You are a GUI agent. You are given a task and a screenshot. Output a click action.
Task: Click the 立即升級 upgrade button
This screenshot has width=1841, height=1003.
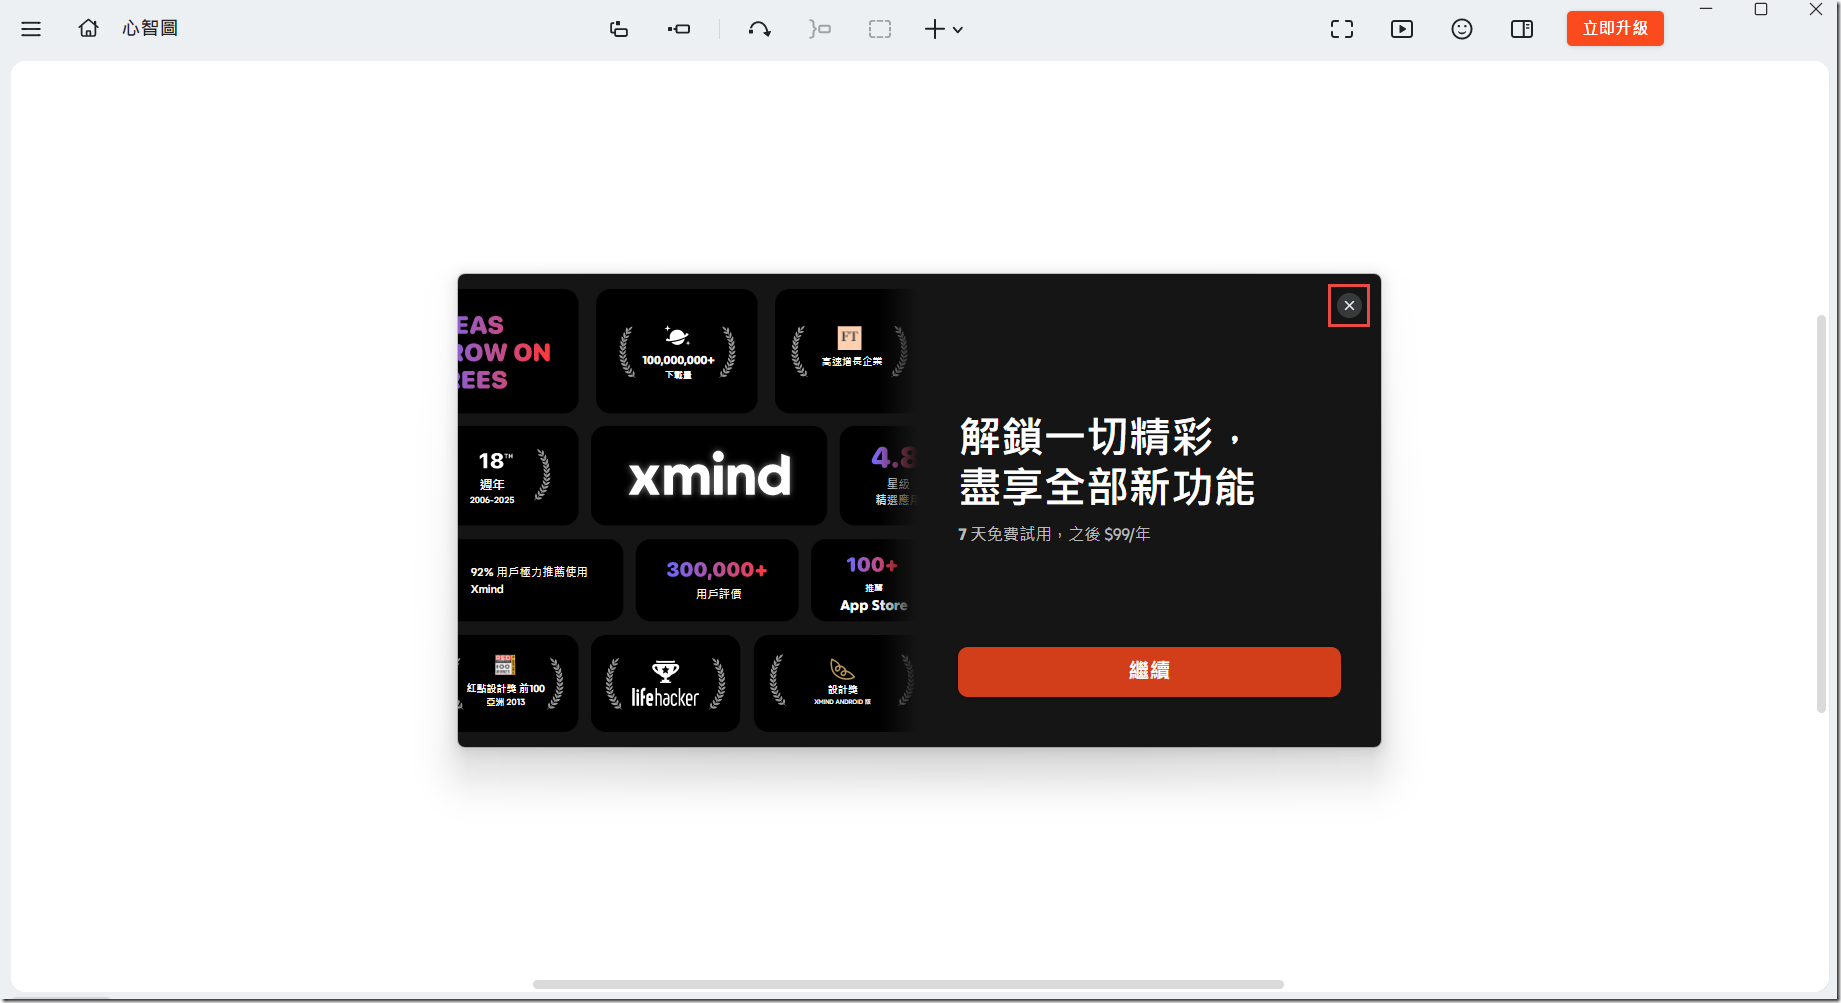pos(1615,28)
